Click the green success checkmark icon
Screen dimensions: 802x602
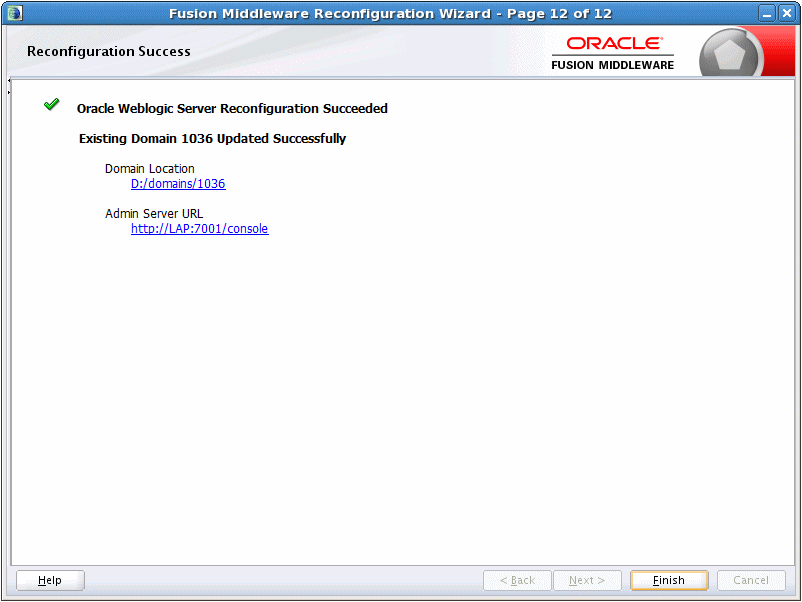click(52, 104)
